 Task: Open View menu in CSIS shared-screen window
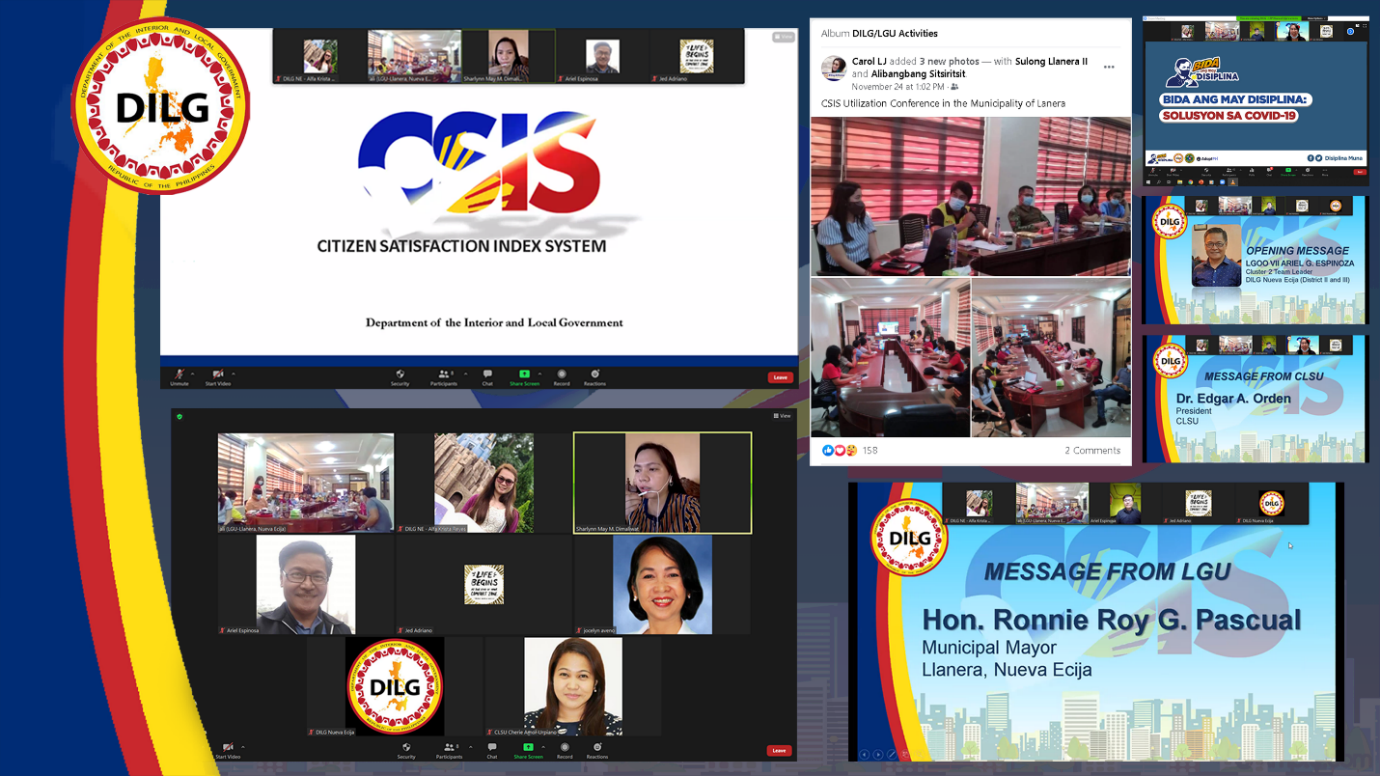(783, 37)
